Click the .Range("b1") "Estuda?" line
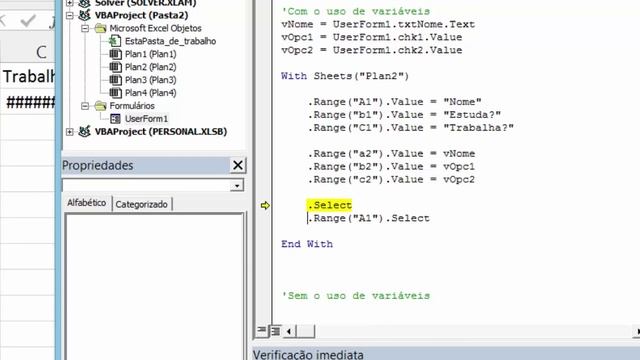 point(404,115)
